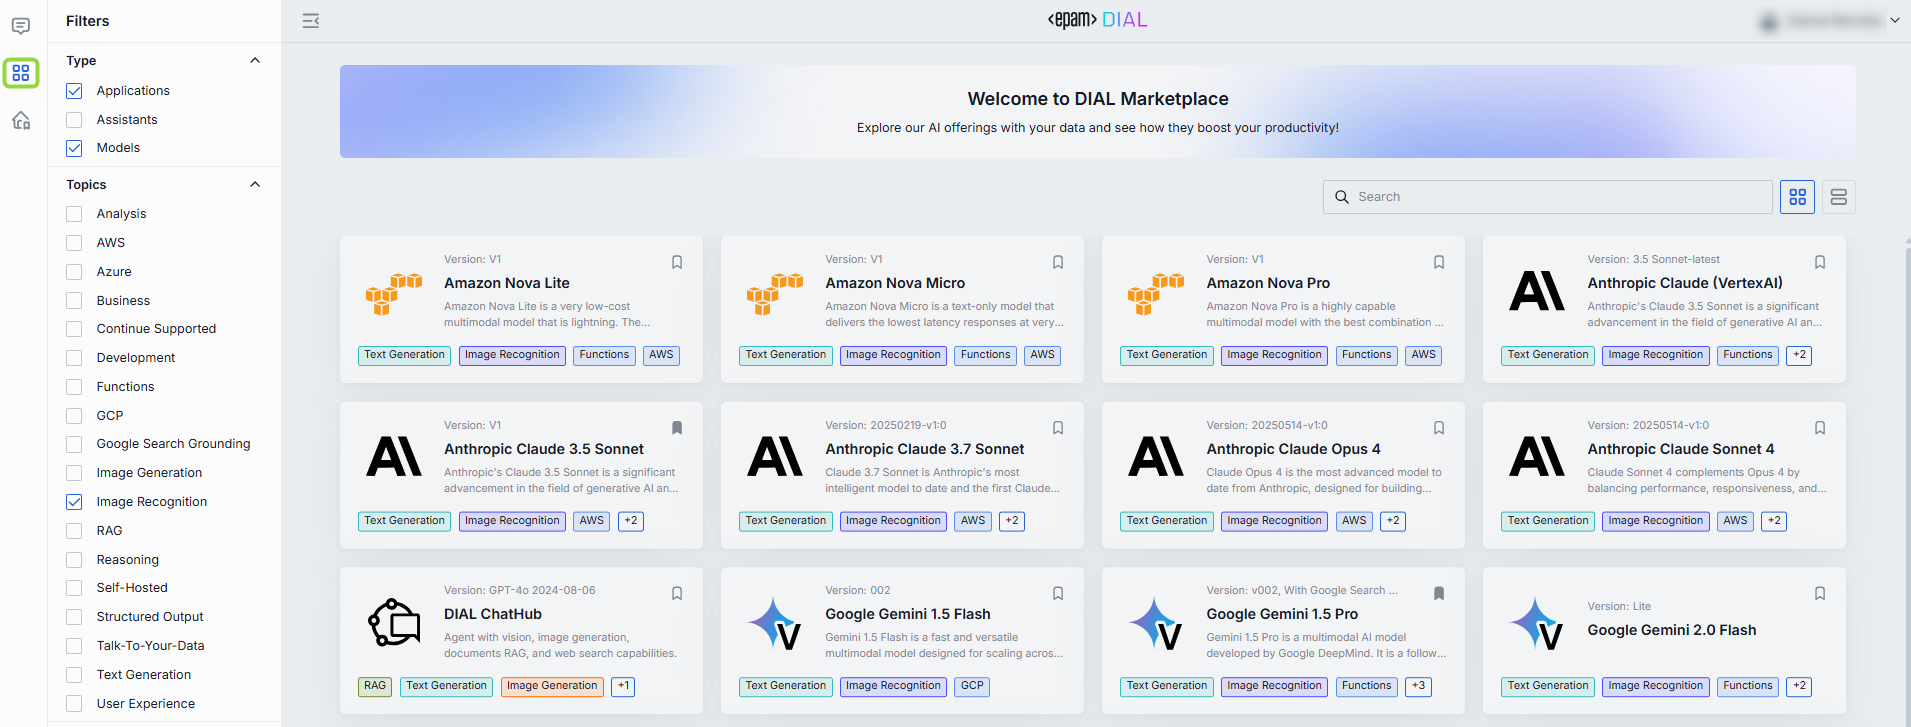Bookmark Anthropic Claude (VertexAI)
The height and width of the screenshot is (727, 1911).
click(x=1820, y=262)
